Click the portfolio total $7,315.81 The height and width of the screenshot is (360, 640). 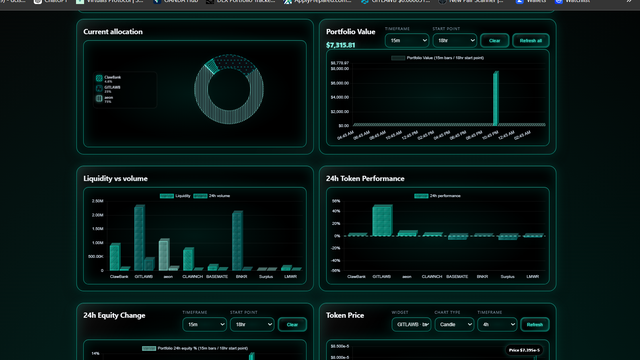point(340,45)
